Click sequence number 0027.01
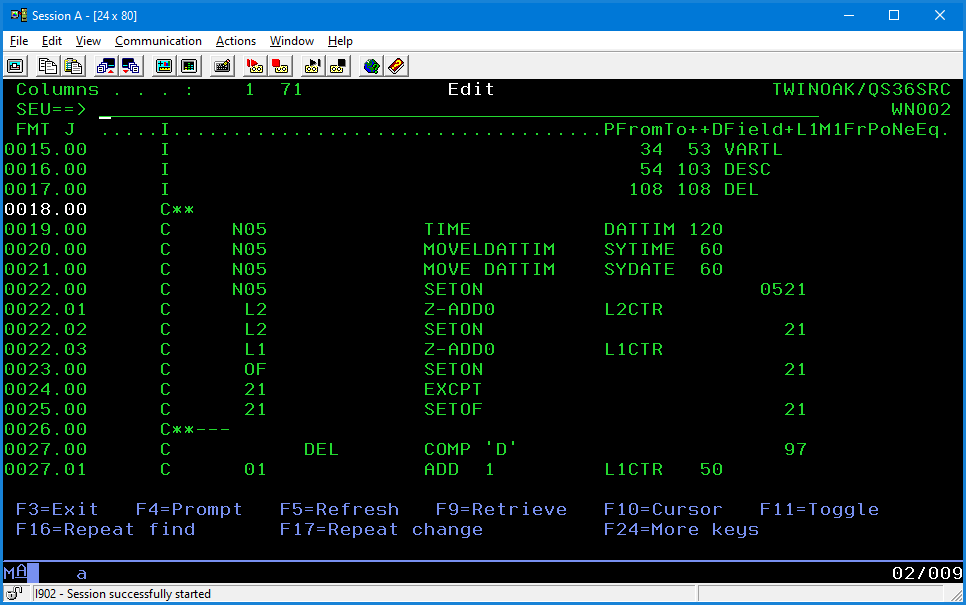This screenshot has height=605, width=966. click(46, 469)
